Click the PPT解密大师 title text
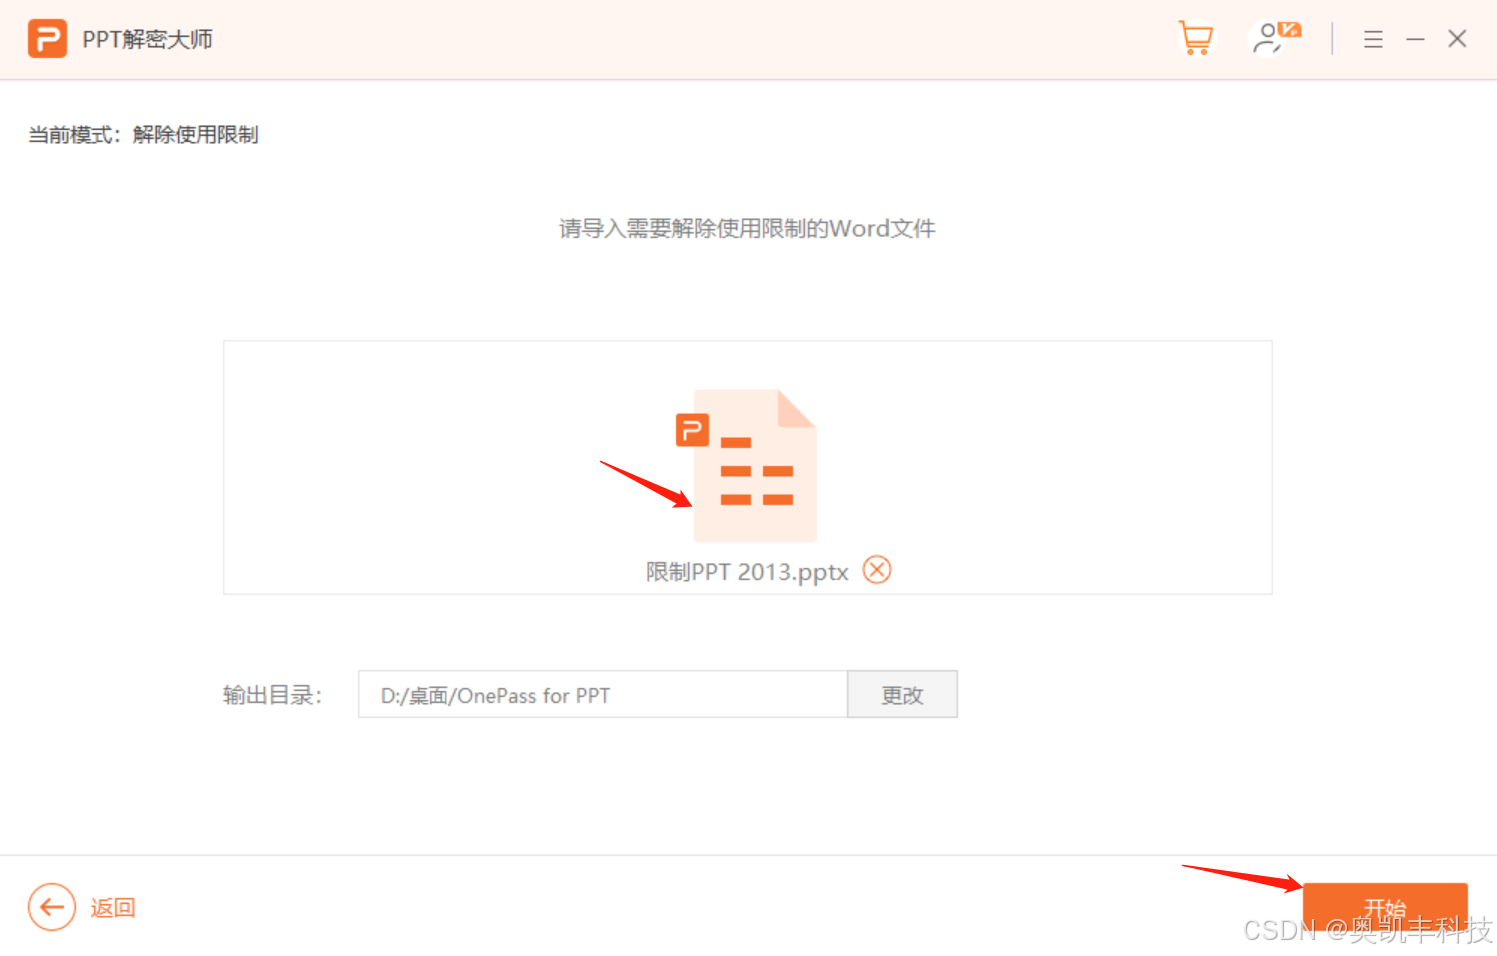The height and width of the screenshot is (956, 1497). [x=148, y=39]
